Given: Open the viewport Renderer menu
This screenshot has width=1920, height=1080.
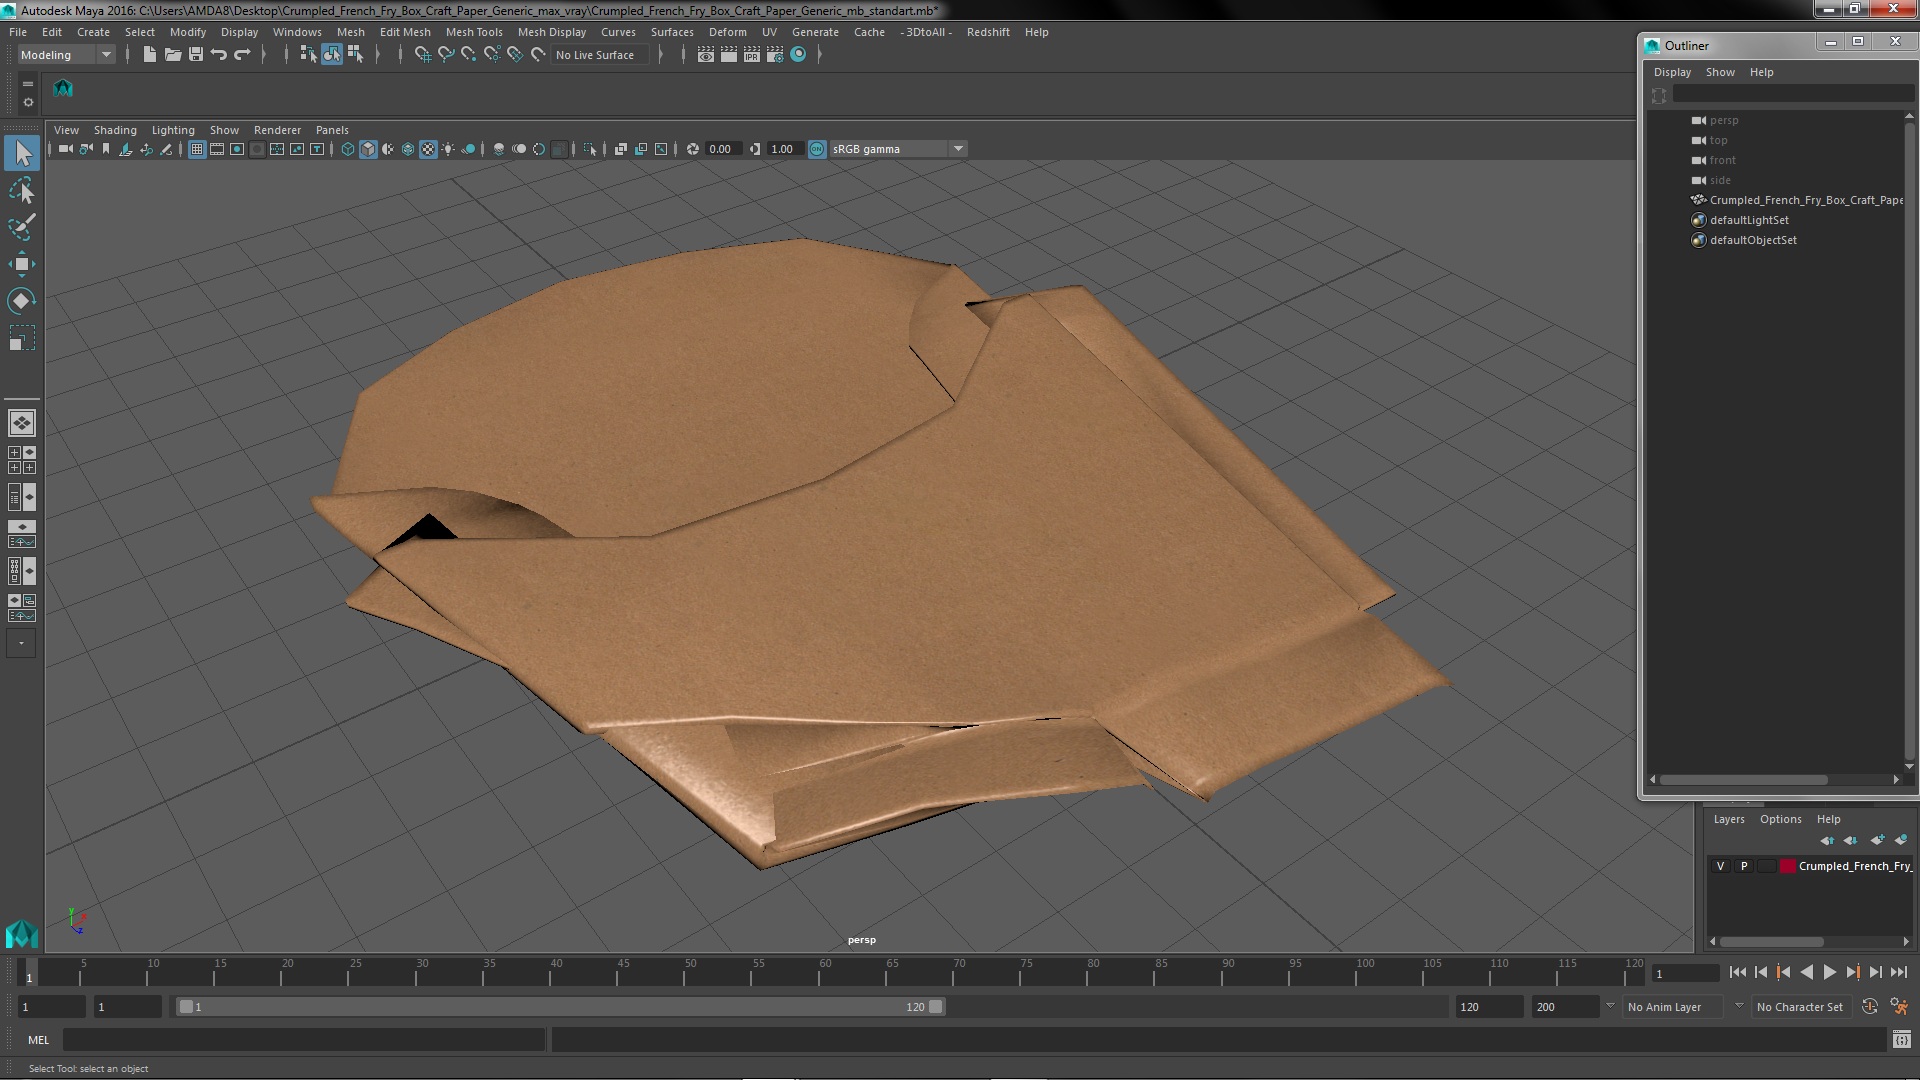Looking at the screenshot, I should 277,130.
